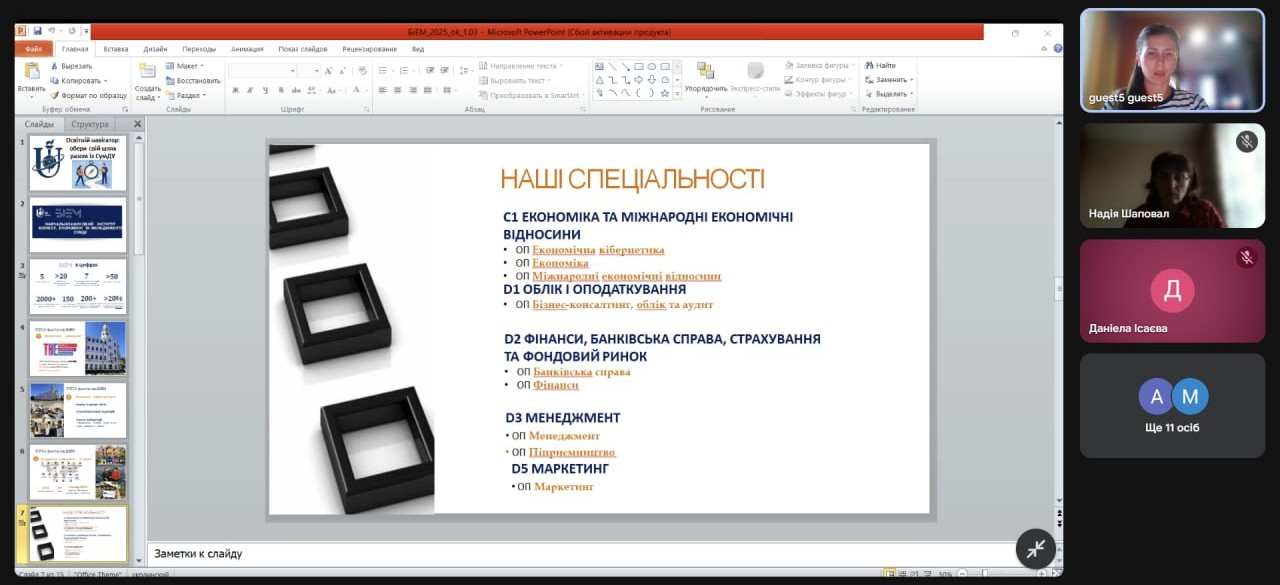Click the Arrange (Упорядочить) shapes icon

pyautogui.click(x=706, y=72)
